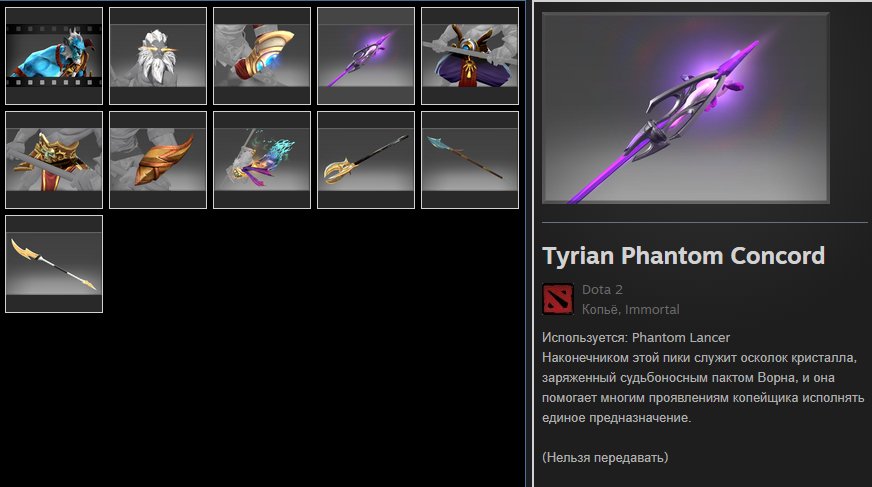
Task: Select the blue Phantom Lancer film-strip item
Action: pos(54,56)
